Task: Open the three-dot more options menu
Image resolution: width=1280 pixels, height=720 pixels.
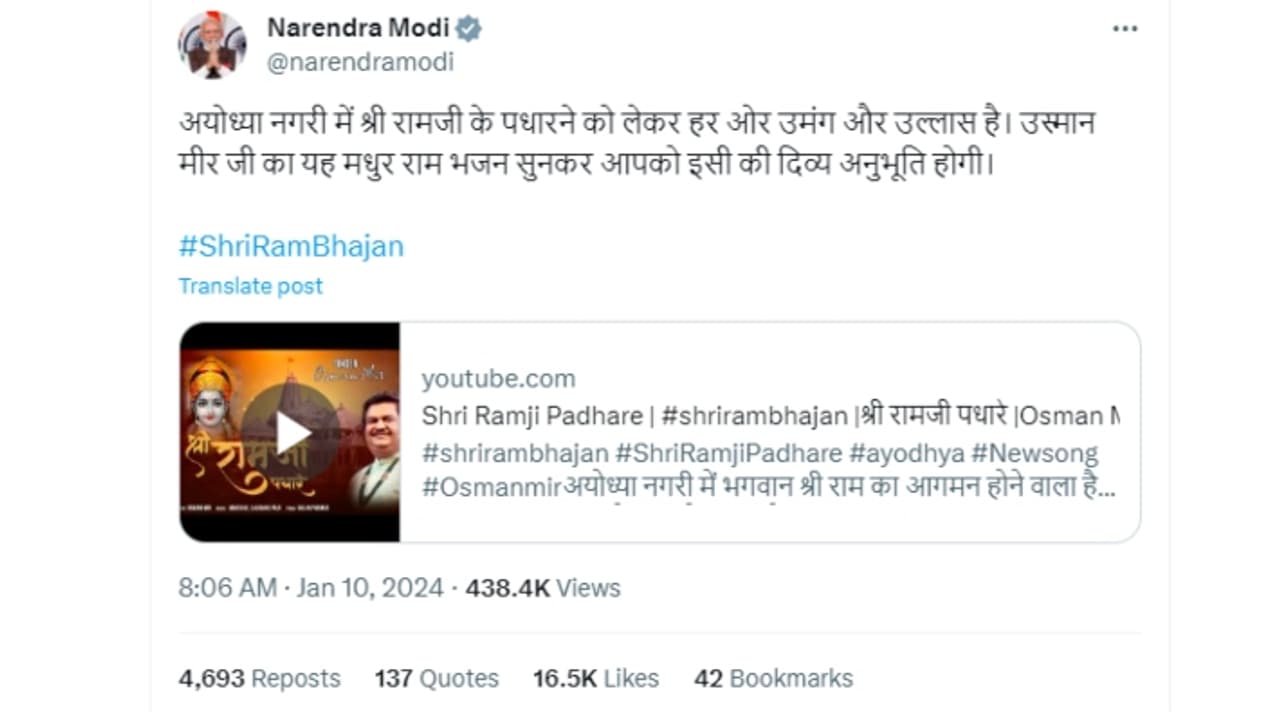Action: [x=1125, y=29]
